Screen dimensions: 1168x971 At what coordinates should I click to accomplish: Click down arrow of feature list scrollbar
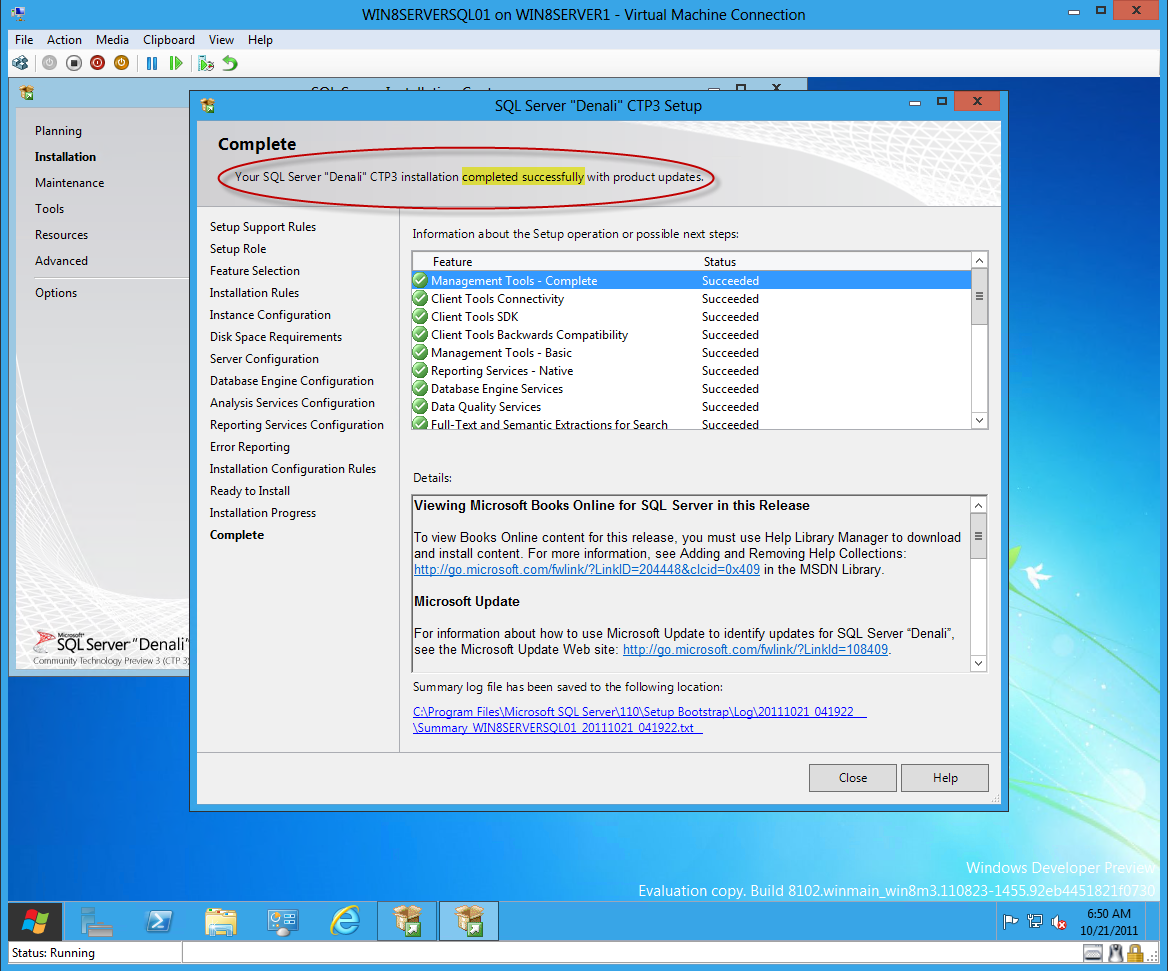click(980, 421)
